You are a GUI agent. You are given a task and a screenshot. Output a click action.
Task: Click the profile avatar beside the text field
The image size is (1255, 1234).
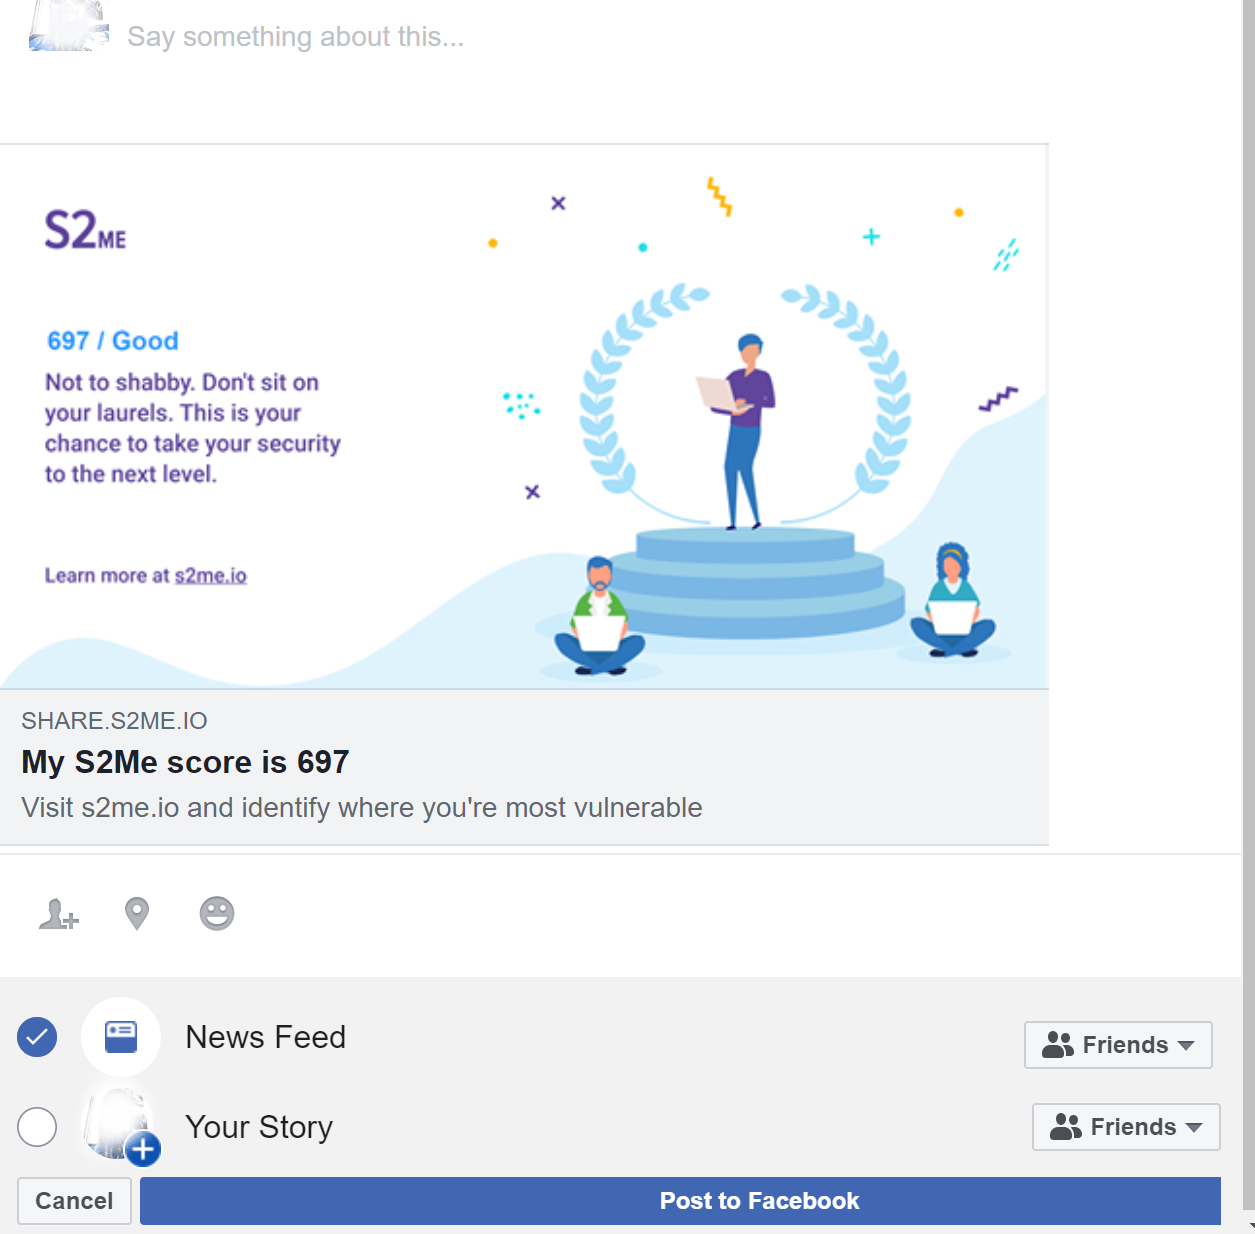pos(68,25)
